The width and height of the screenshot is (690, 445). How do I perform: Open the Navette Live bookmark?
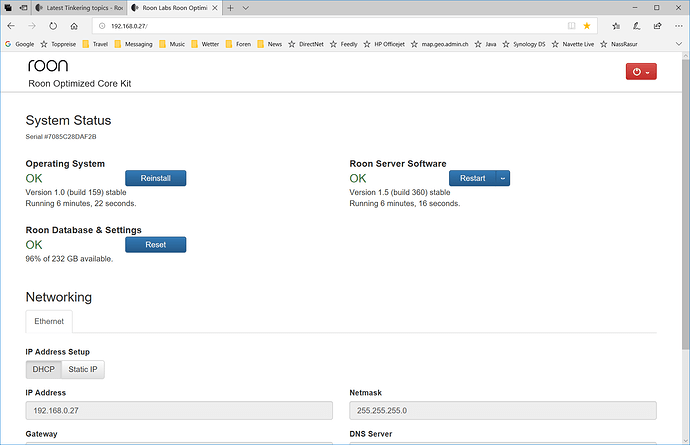573,44
